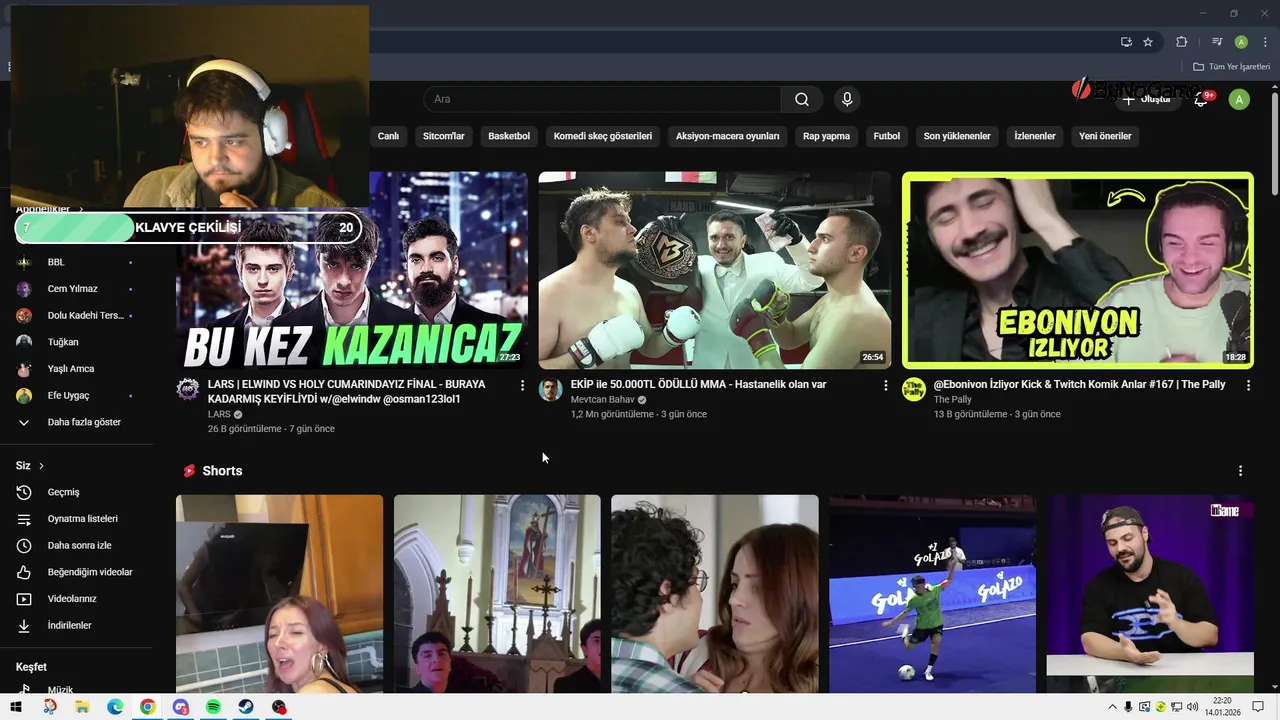Select Aksiyon-macera oyunları chip

(727, 136)
